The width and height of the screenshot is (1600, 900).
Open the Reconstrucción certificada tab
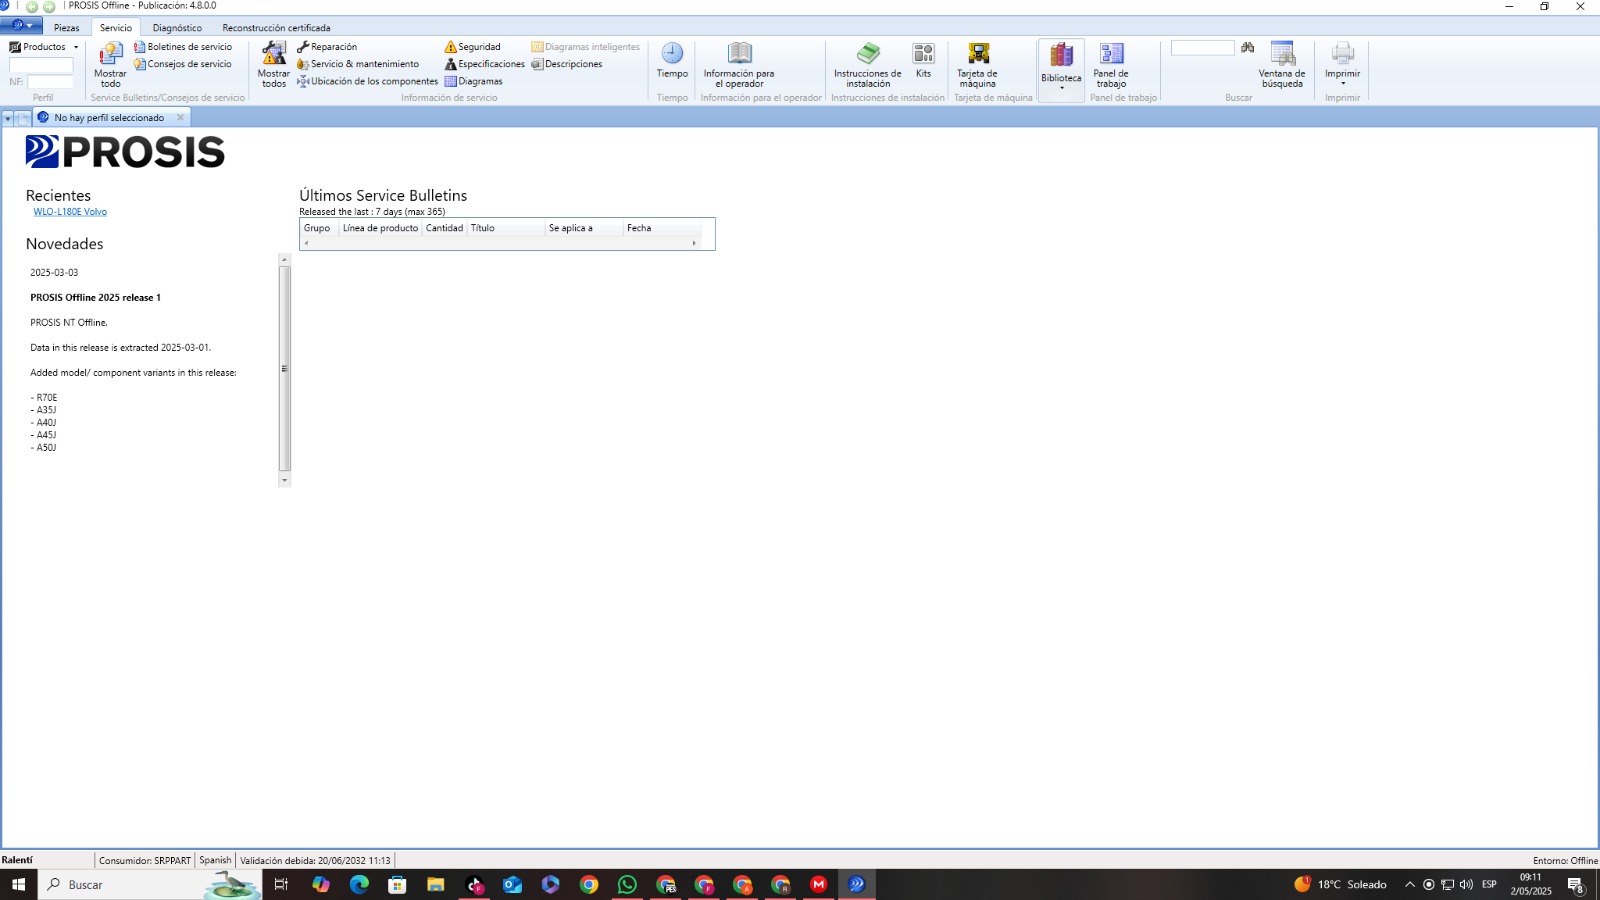(x=276, y=28)
